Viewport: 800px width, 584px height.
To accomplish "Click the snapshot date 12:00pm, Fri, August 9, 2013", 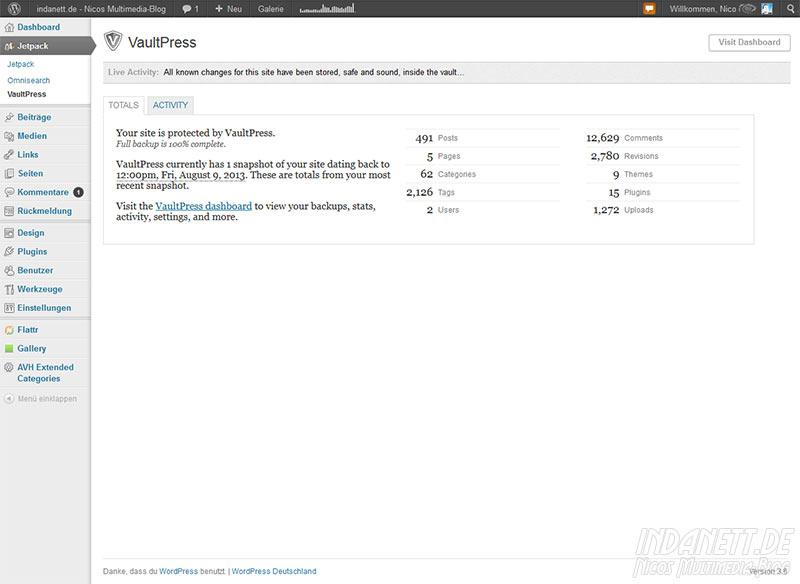I will tap(181, 175).
